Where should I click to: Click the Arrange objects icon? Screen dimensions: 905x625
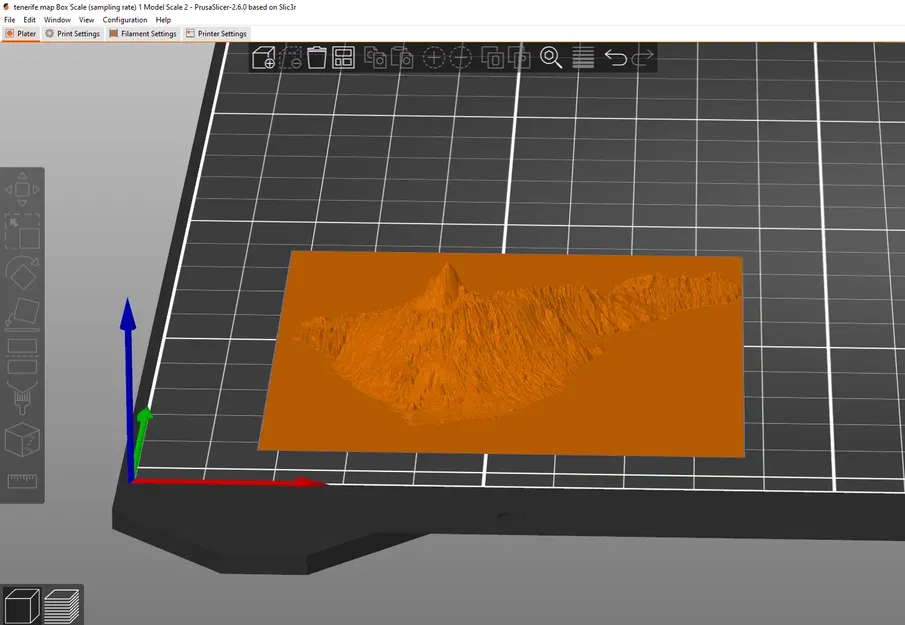pyautogui.click(x=343, y=58)
